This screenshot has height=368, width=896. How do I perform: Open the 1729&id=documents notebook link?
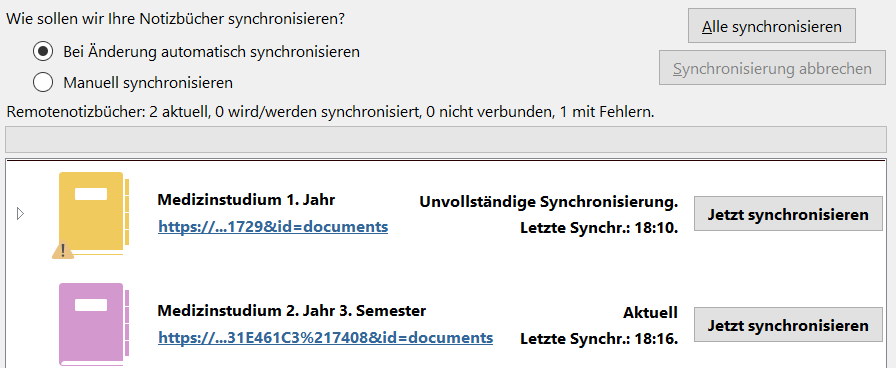click(x=273, y=227)
